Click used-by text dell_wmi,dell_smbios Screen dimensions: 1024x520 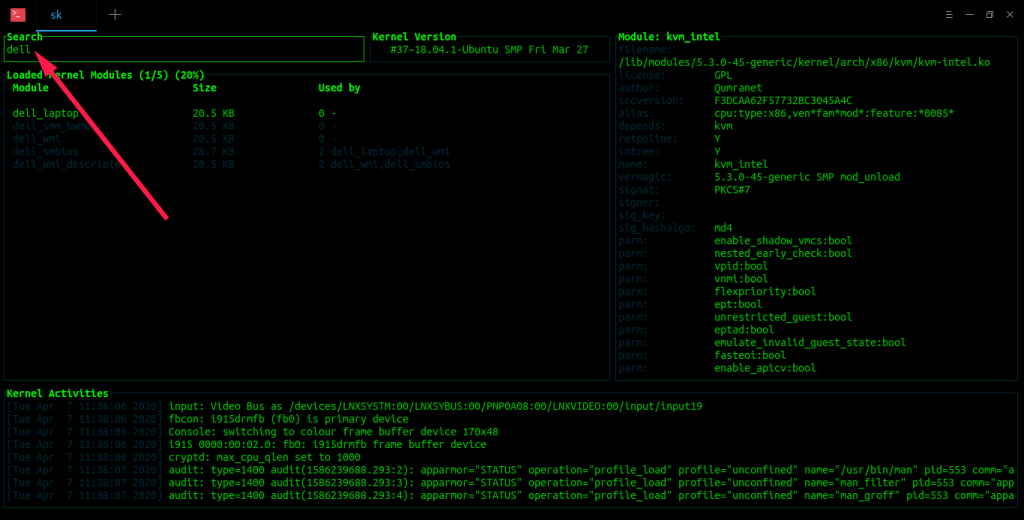coord(390,165)
